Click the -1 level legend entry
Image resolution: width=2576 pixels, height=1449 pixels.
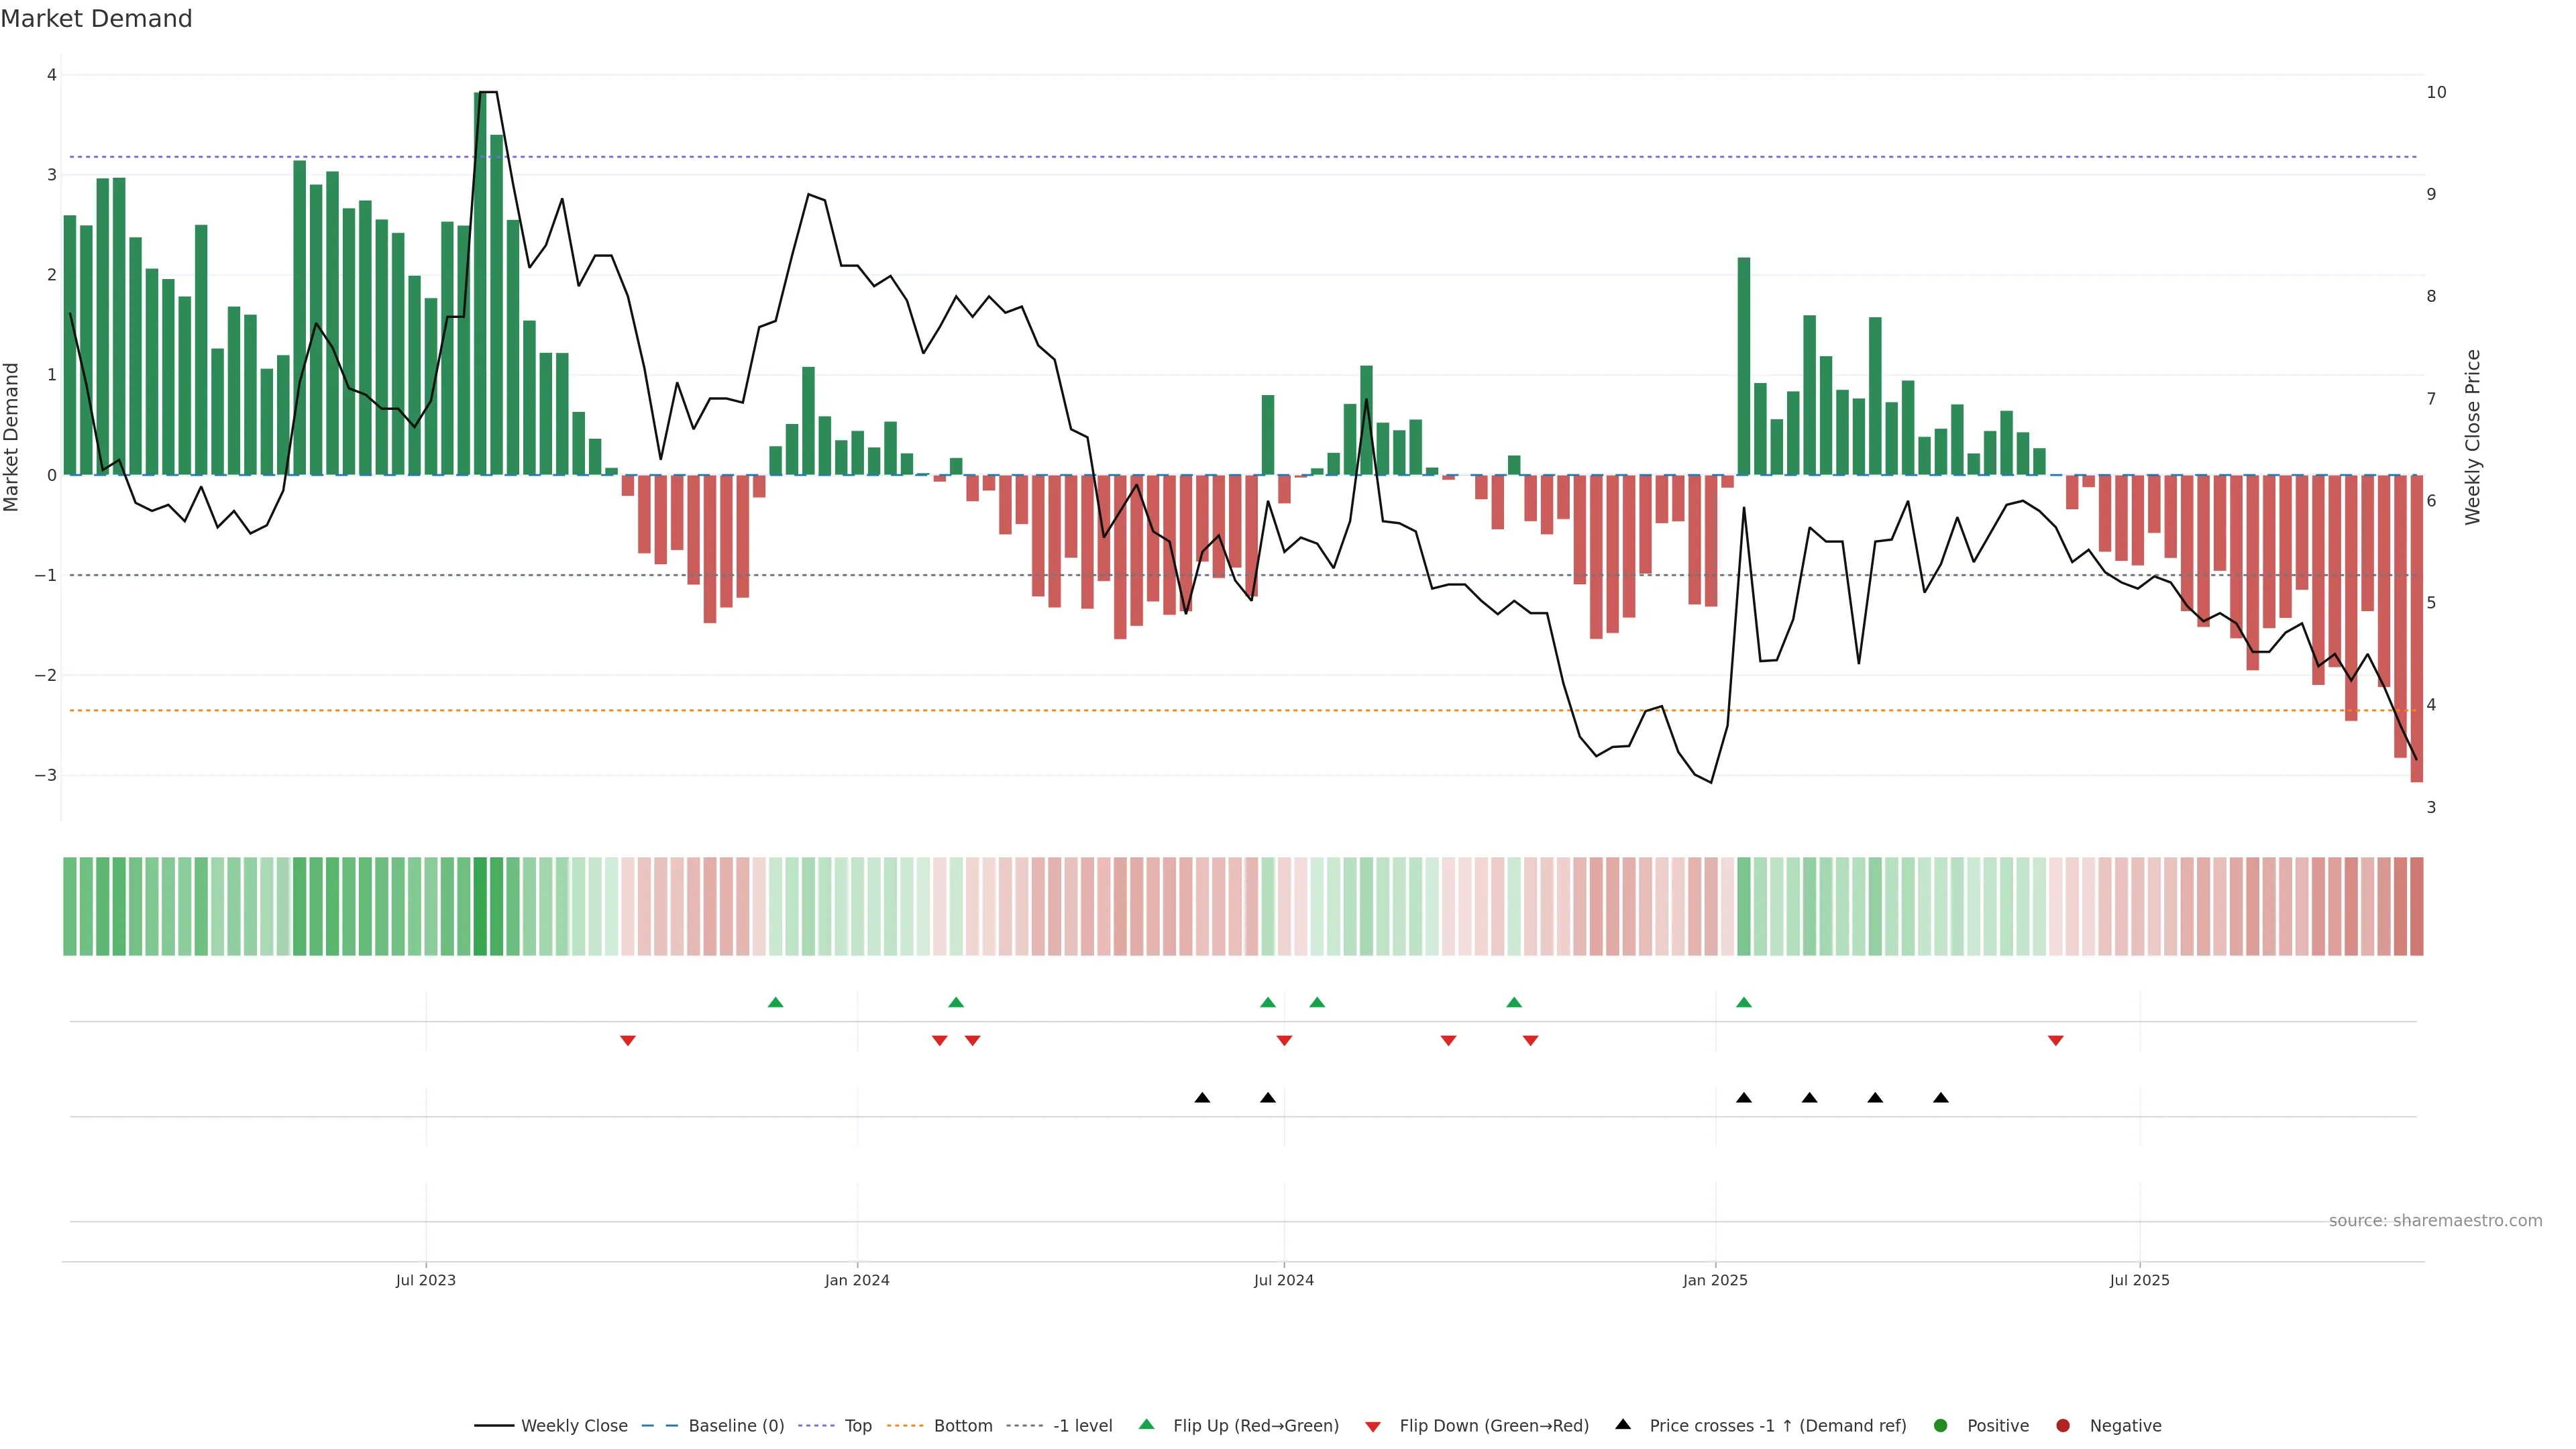click(x=1082, y=1426)
